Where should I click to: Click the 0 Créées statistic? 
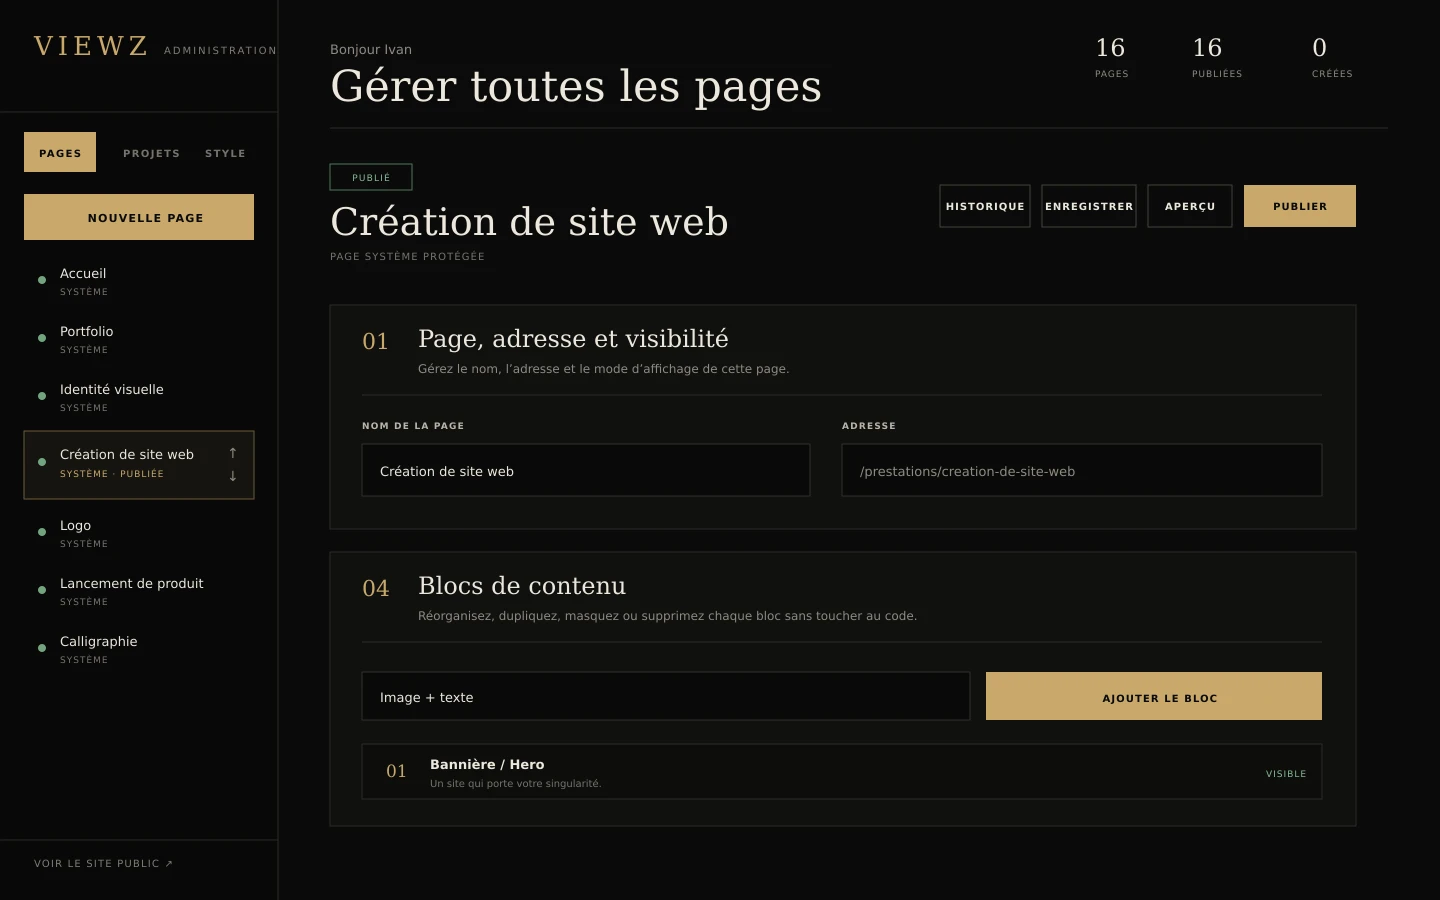[x=1332, y=57]
